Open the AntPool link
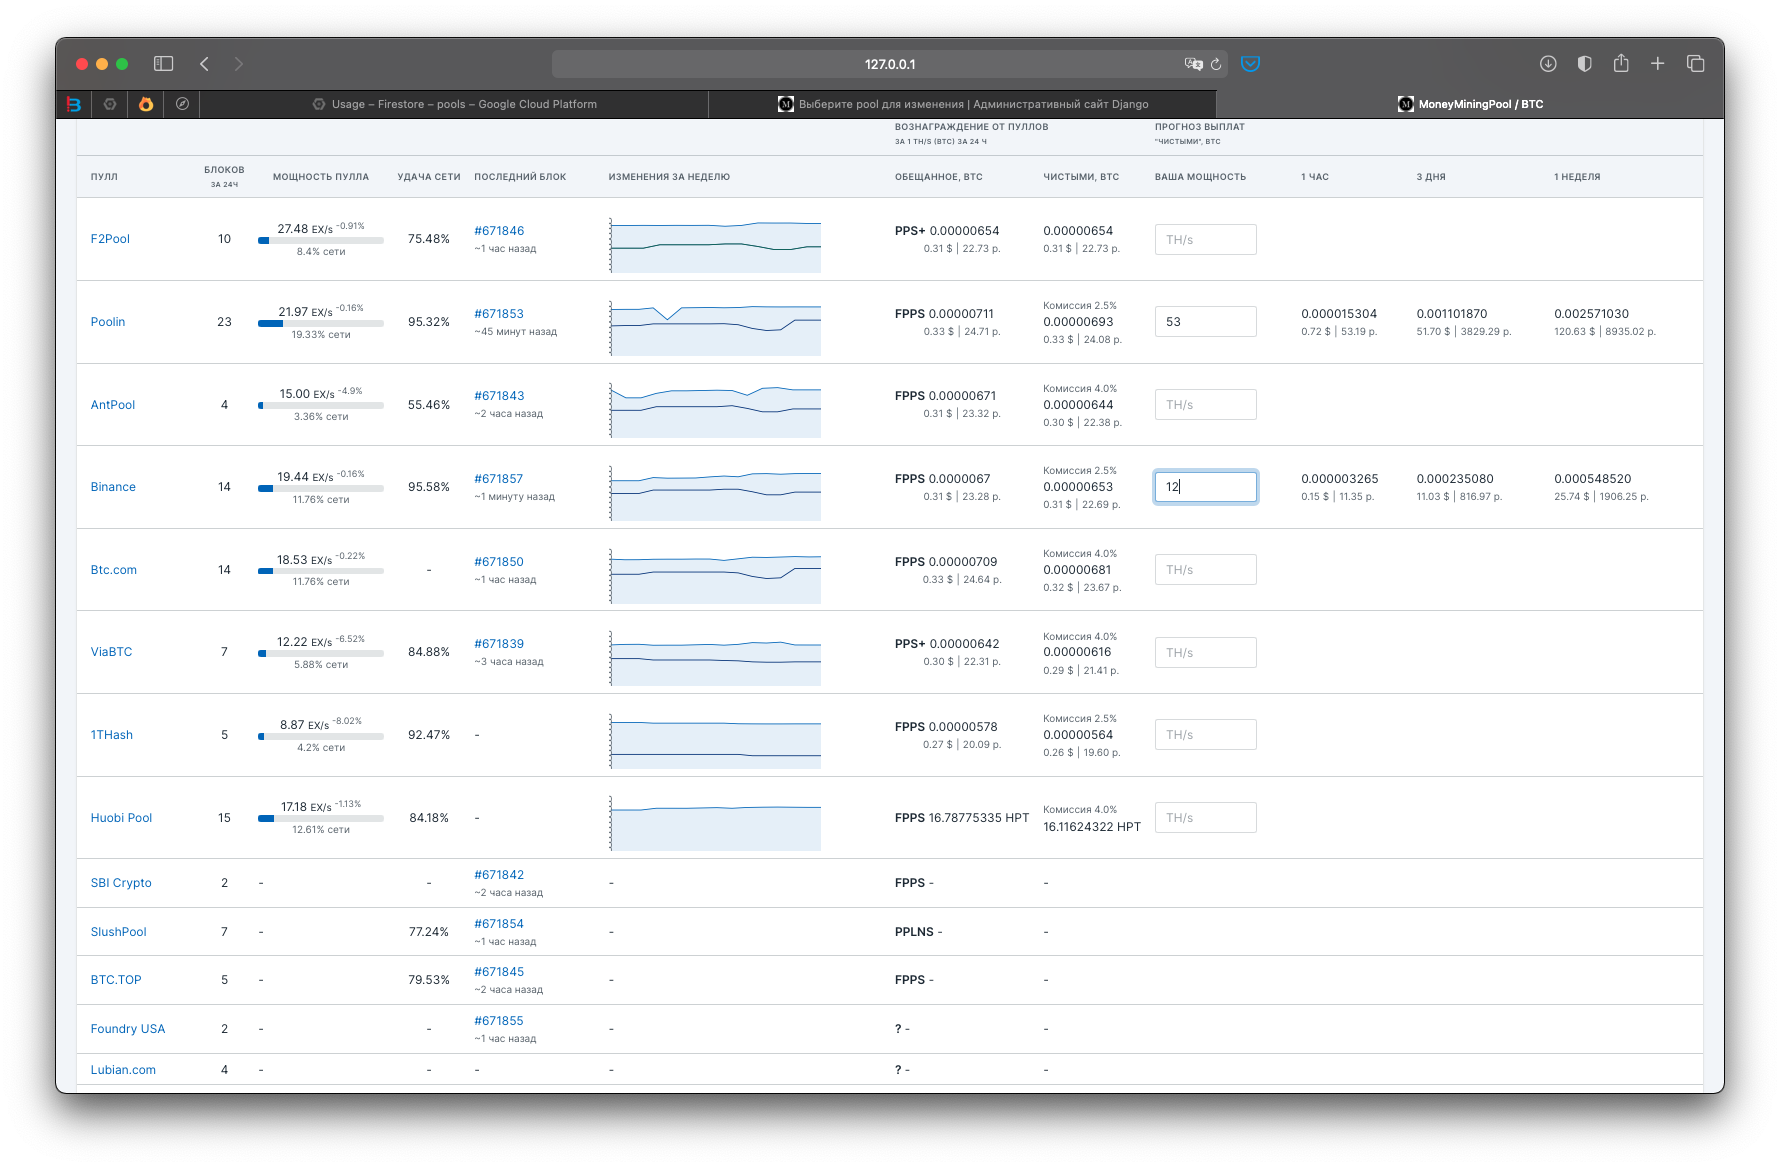This screenshot has width=1780, height=1167. tap(113, 405)
